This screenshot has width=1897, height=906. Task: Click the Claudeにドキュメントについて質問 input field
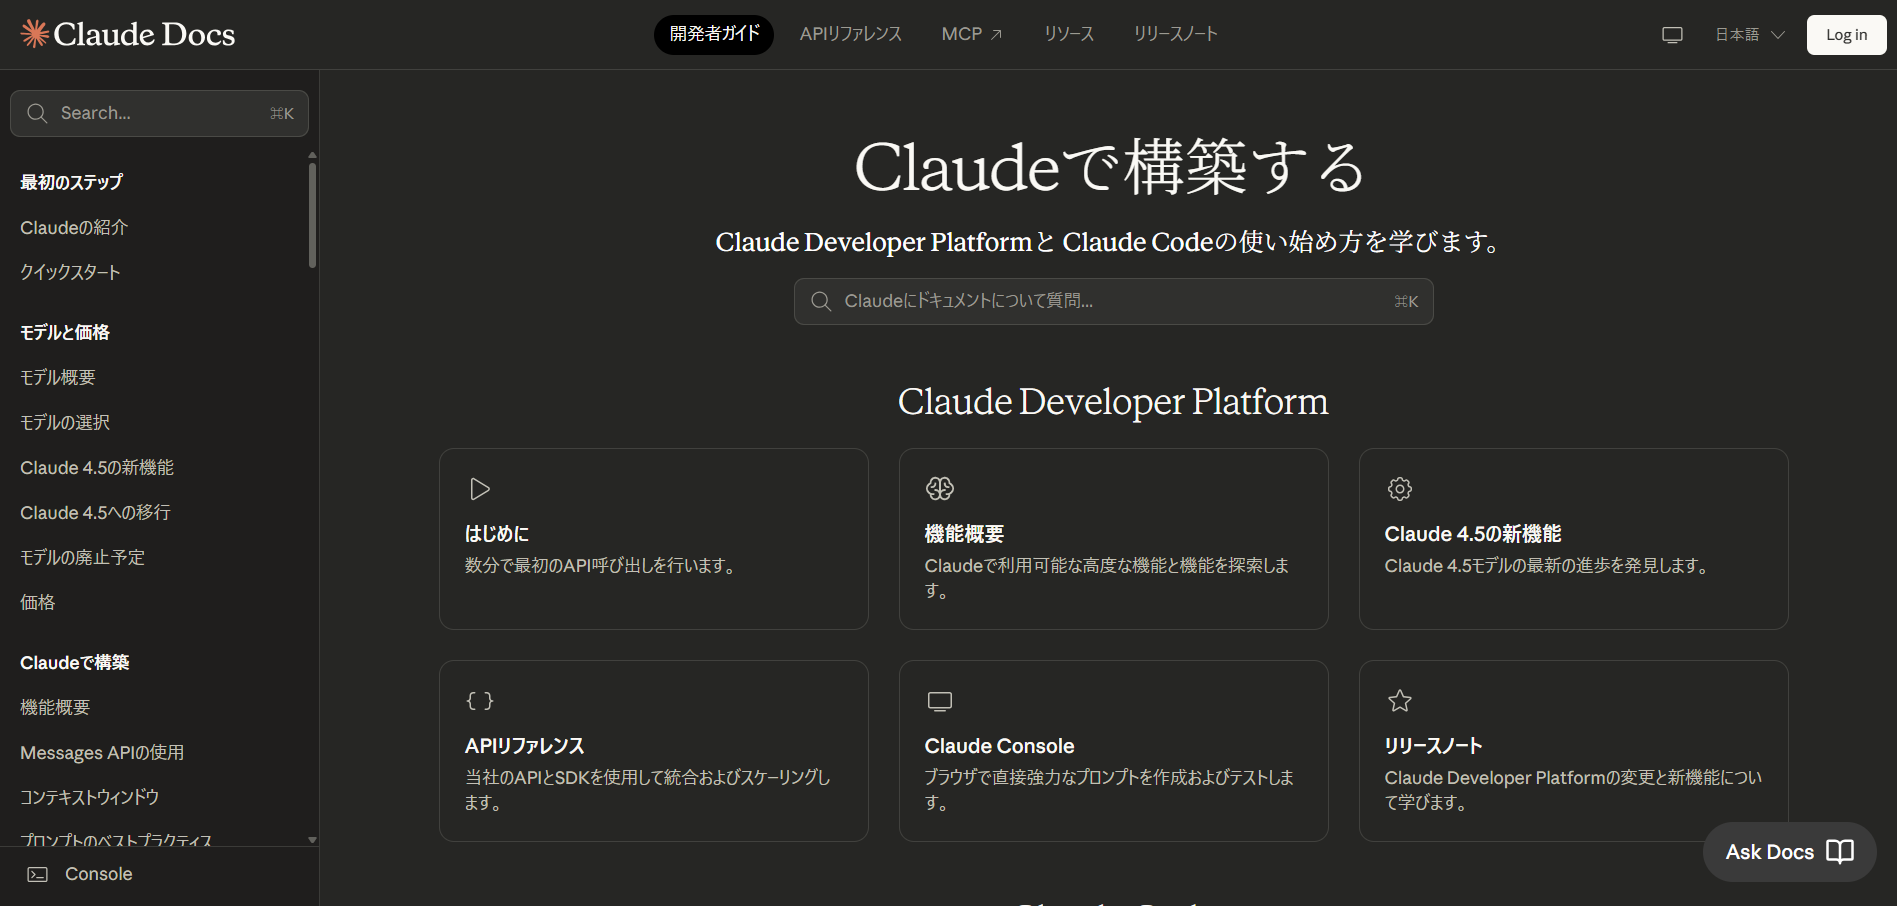(1113, 301)
